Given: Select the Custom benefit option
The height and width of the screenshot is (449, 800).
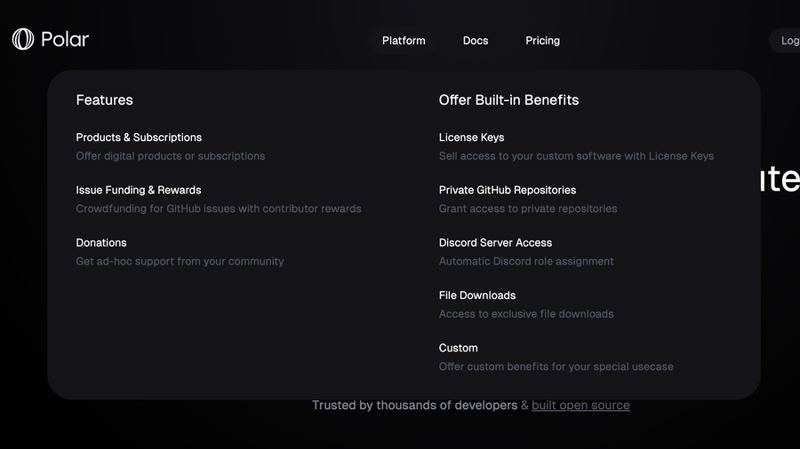Looking at the screenshot, I should (x=458, y=348).
